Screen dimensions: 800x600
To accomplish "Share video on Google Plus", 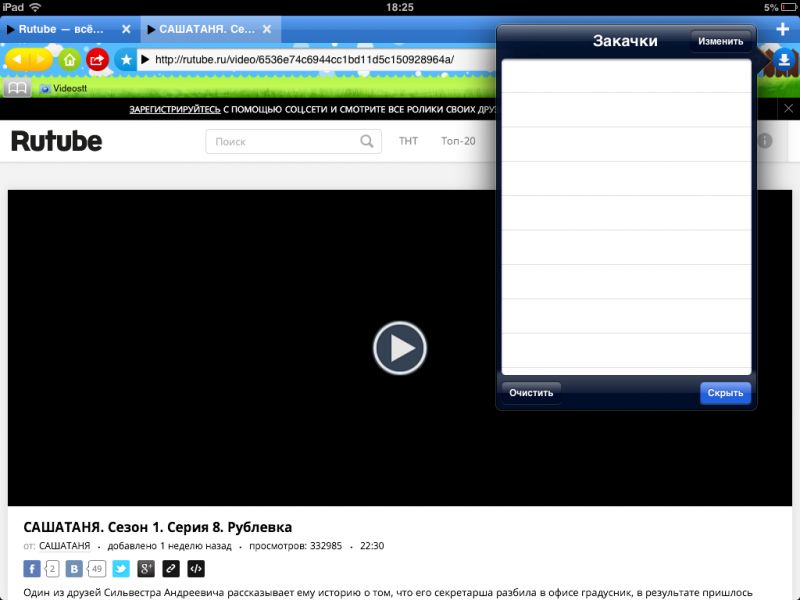I will tap(146, 569).
